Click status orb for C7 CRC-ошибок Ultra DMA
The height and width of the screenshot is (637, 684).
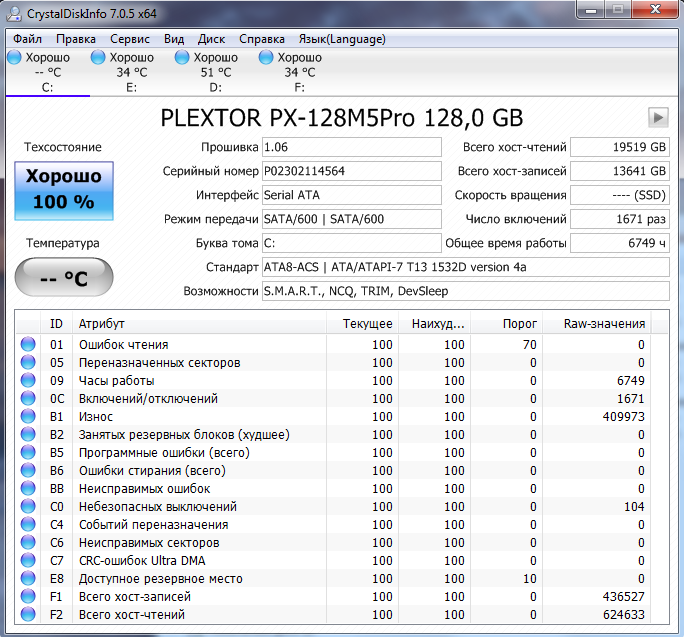[28, 560]
